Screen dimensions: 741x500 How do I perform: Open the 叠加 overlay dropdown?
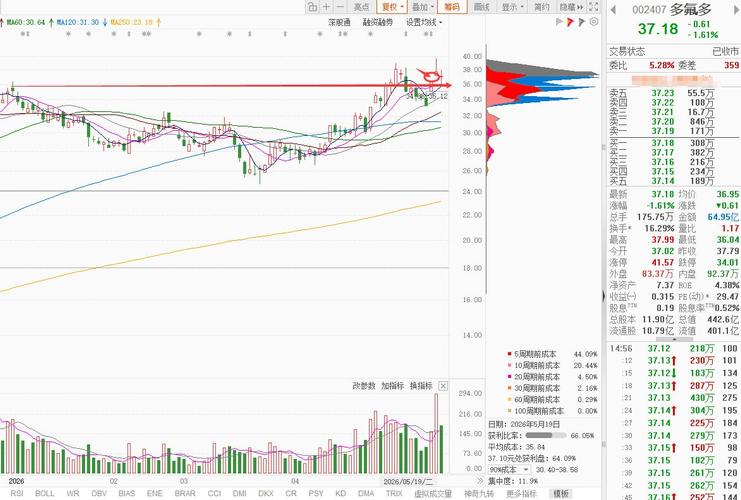tap(422, 7)
